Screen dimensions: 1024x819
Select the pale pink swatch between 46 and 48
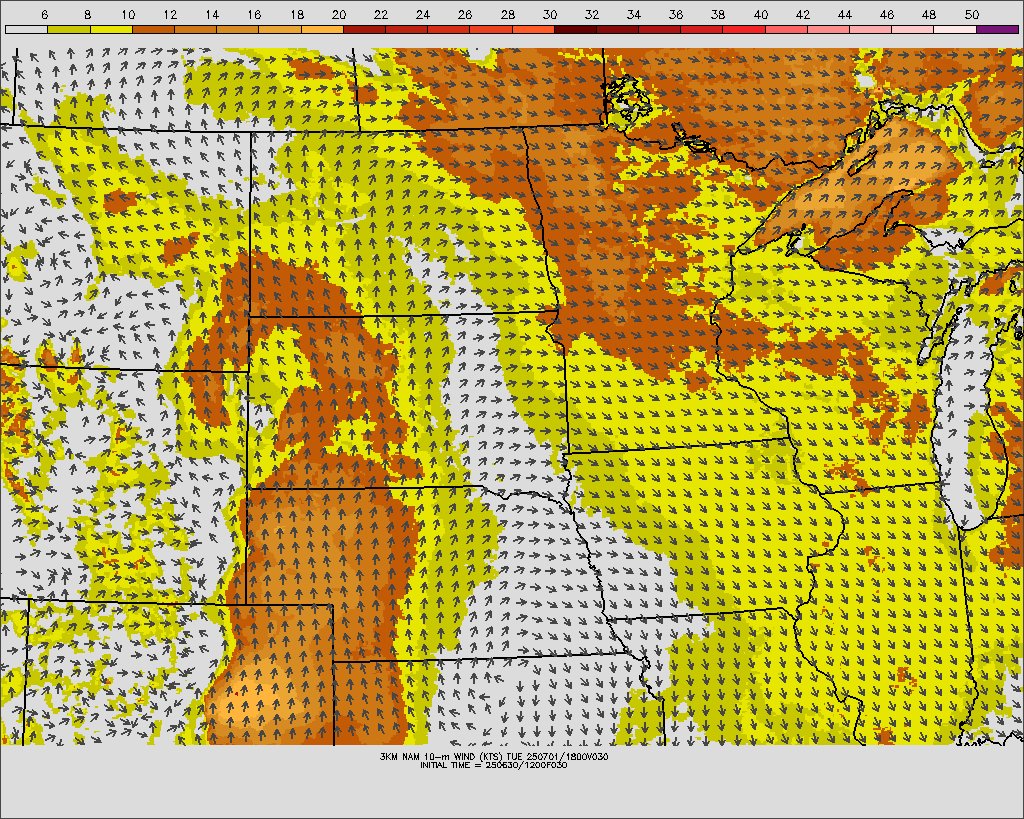click(913, 29)
